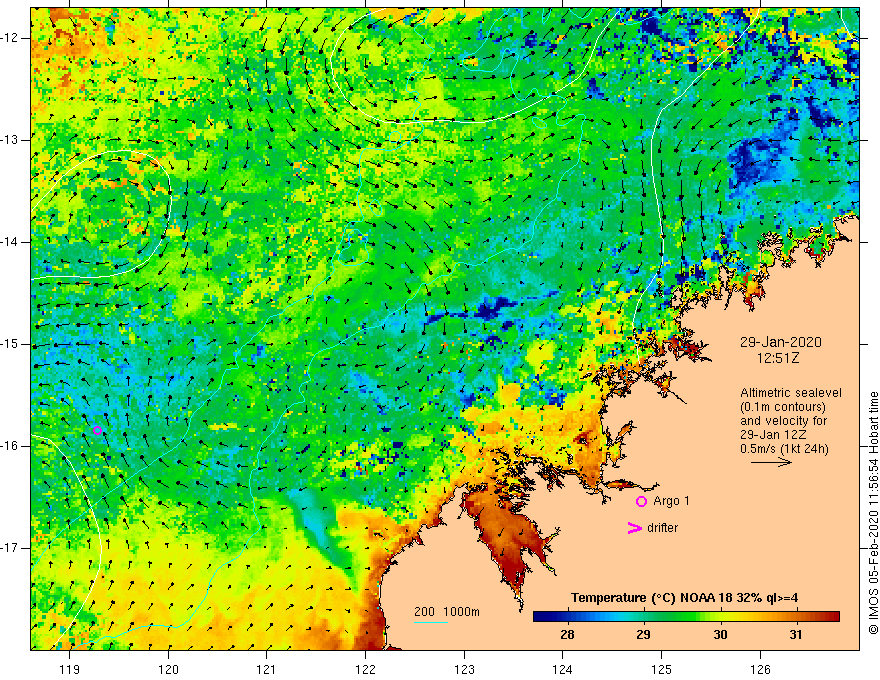Click the 'and velocity for' text line
Image resolution: width=880 pixels, height=680 pixels.
point(783,421)
